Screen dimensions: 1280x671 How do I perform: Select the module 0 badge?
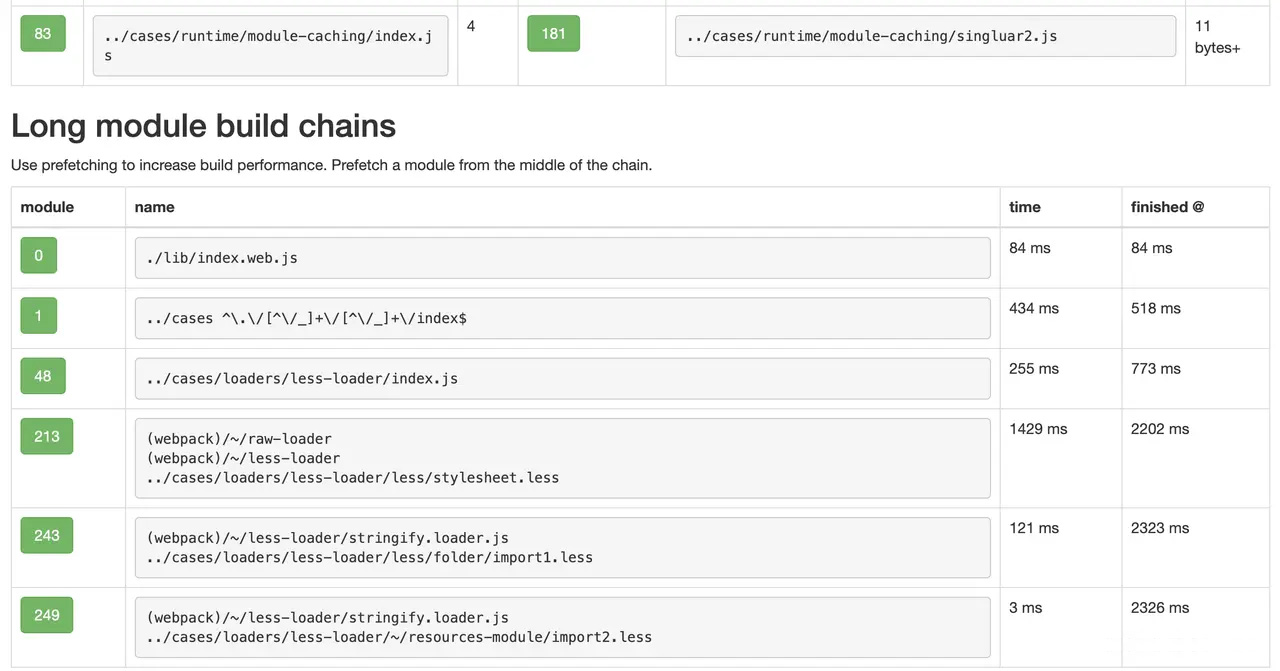pos(38,255)
